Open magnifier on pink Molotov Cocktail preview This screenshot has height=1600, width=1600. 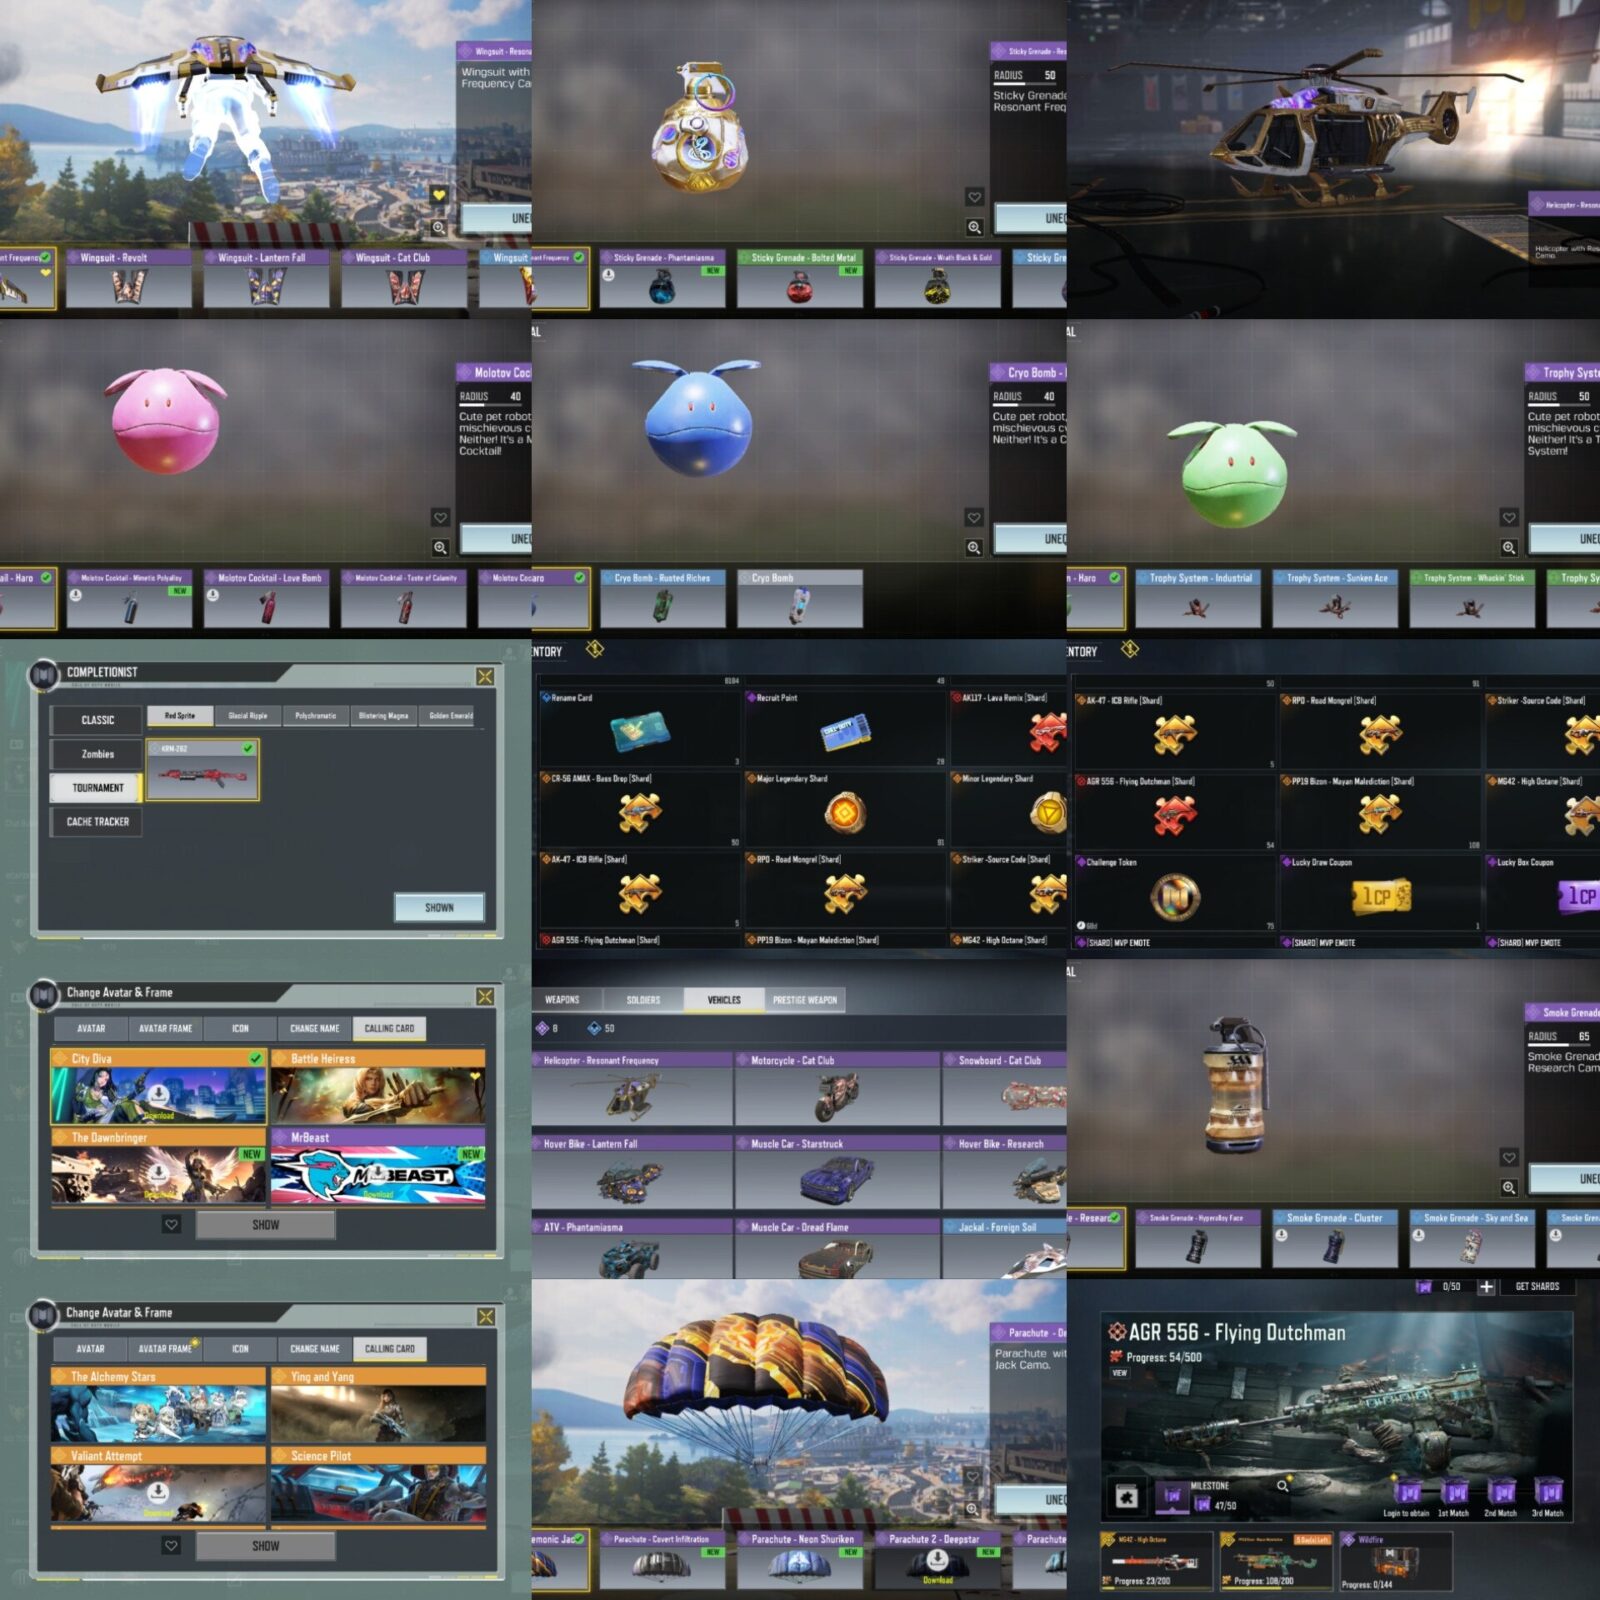440,548
